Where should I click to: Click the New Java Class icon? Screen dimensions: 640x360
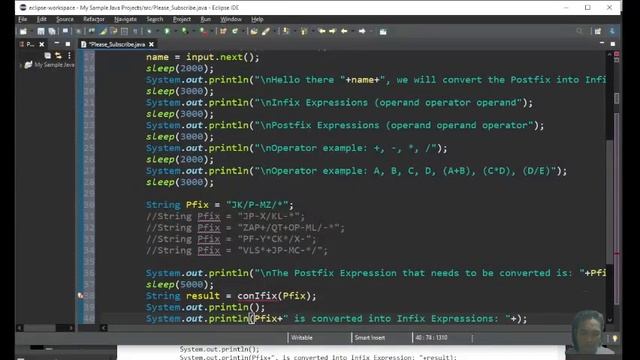pos(235,31)
